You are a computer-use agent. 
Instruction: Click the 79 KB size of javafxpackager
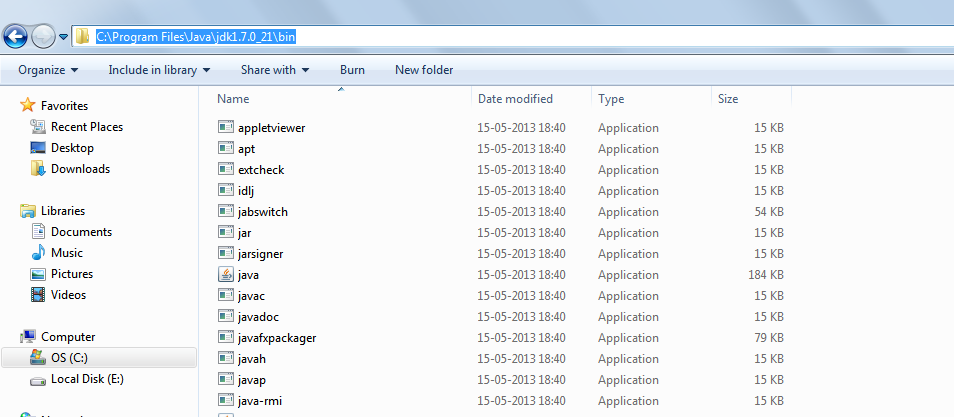pyautogui.click(x=768, y=338)
